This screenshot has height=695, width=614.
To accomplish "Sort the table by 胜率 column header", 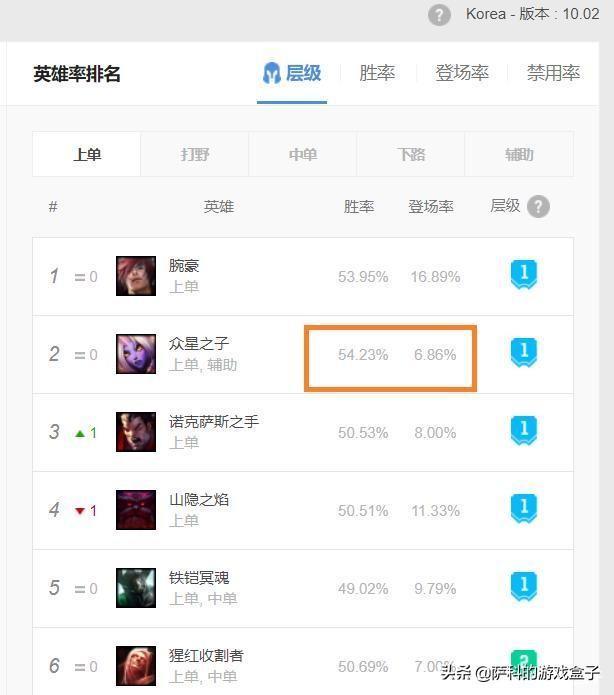I will click(359, 206).
